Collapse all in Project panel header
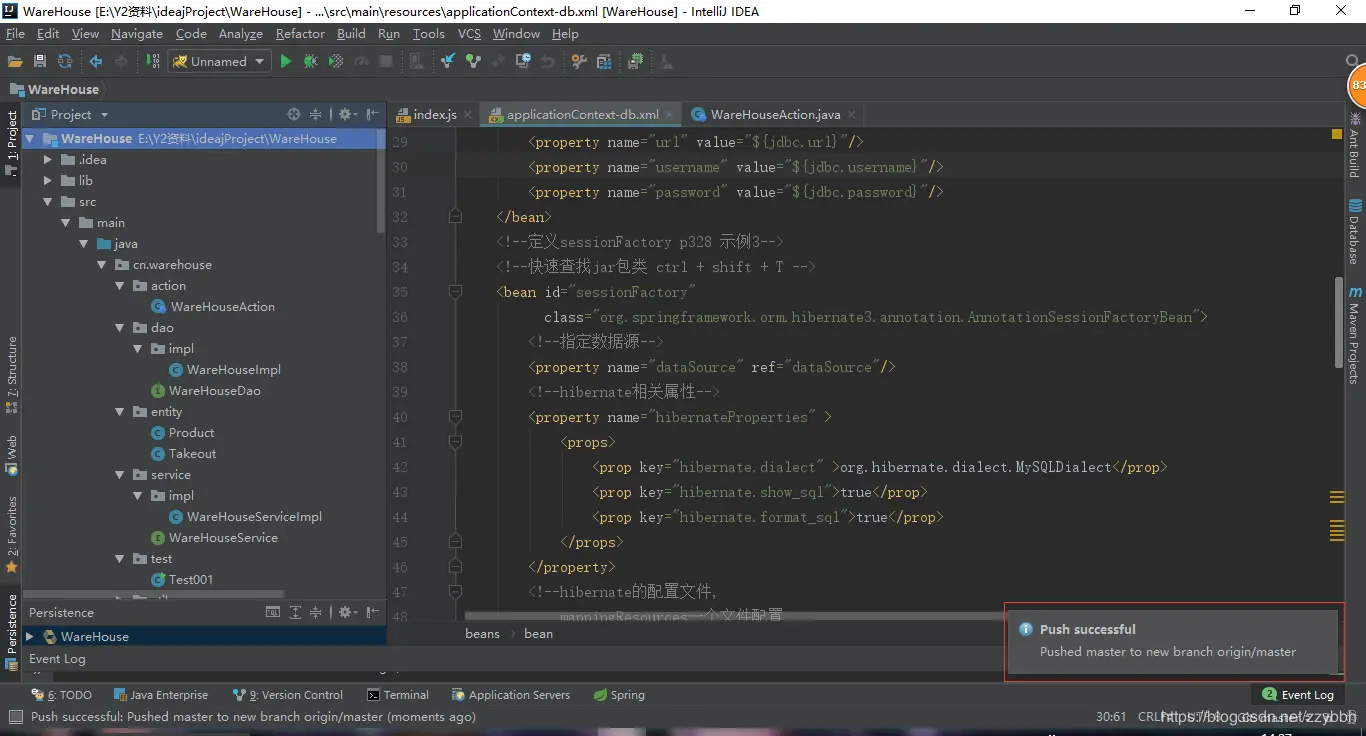1366x736 pixels. 315,114
